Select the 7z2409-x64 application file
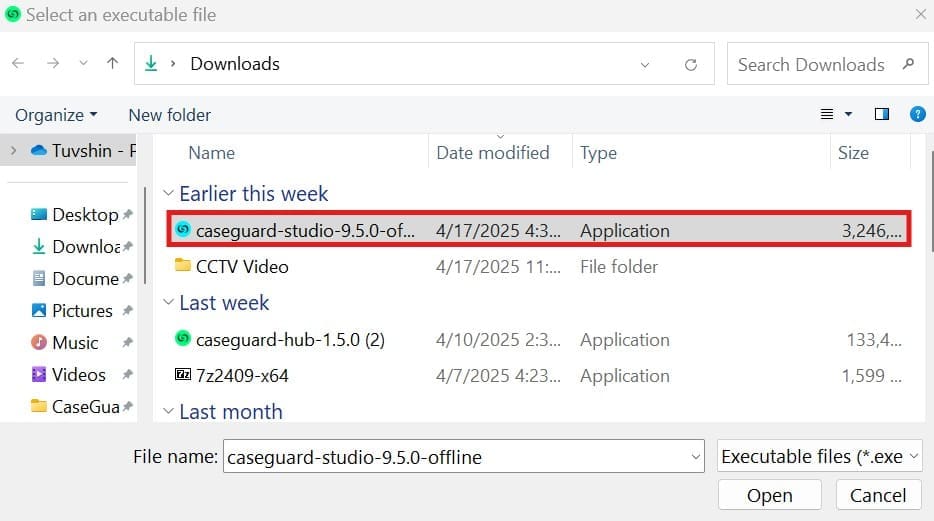This screenshot has height=521, width=934. (242, 376)
